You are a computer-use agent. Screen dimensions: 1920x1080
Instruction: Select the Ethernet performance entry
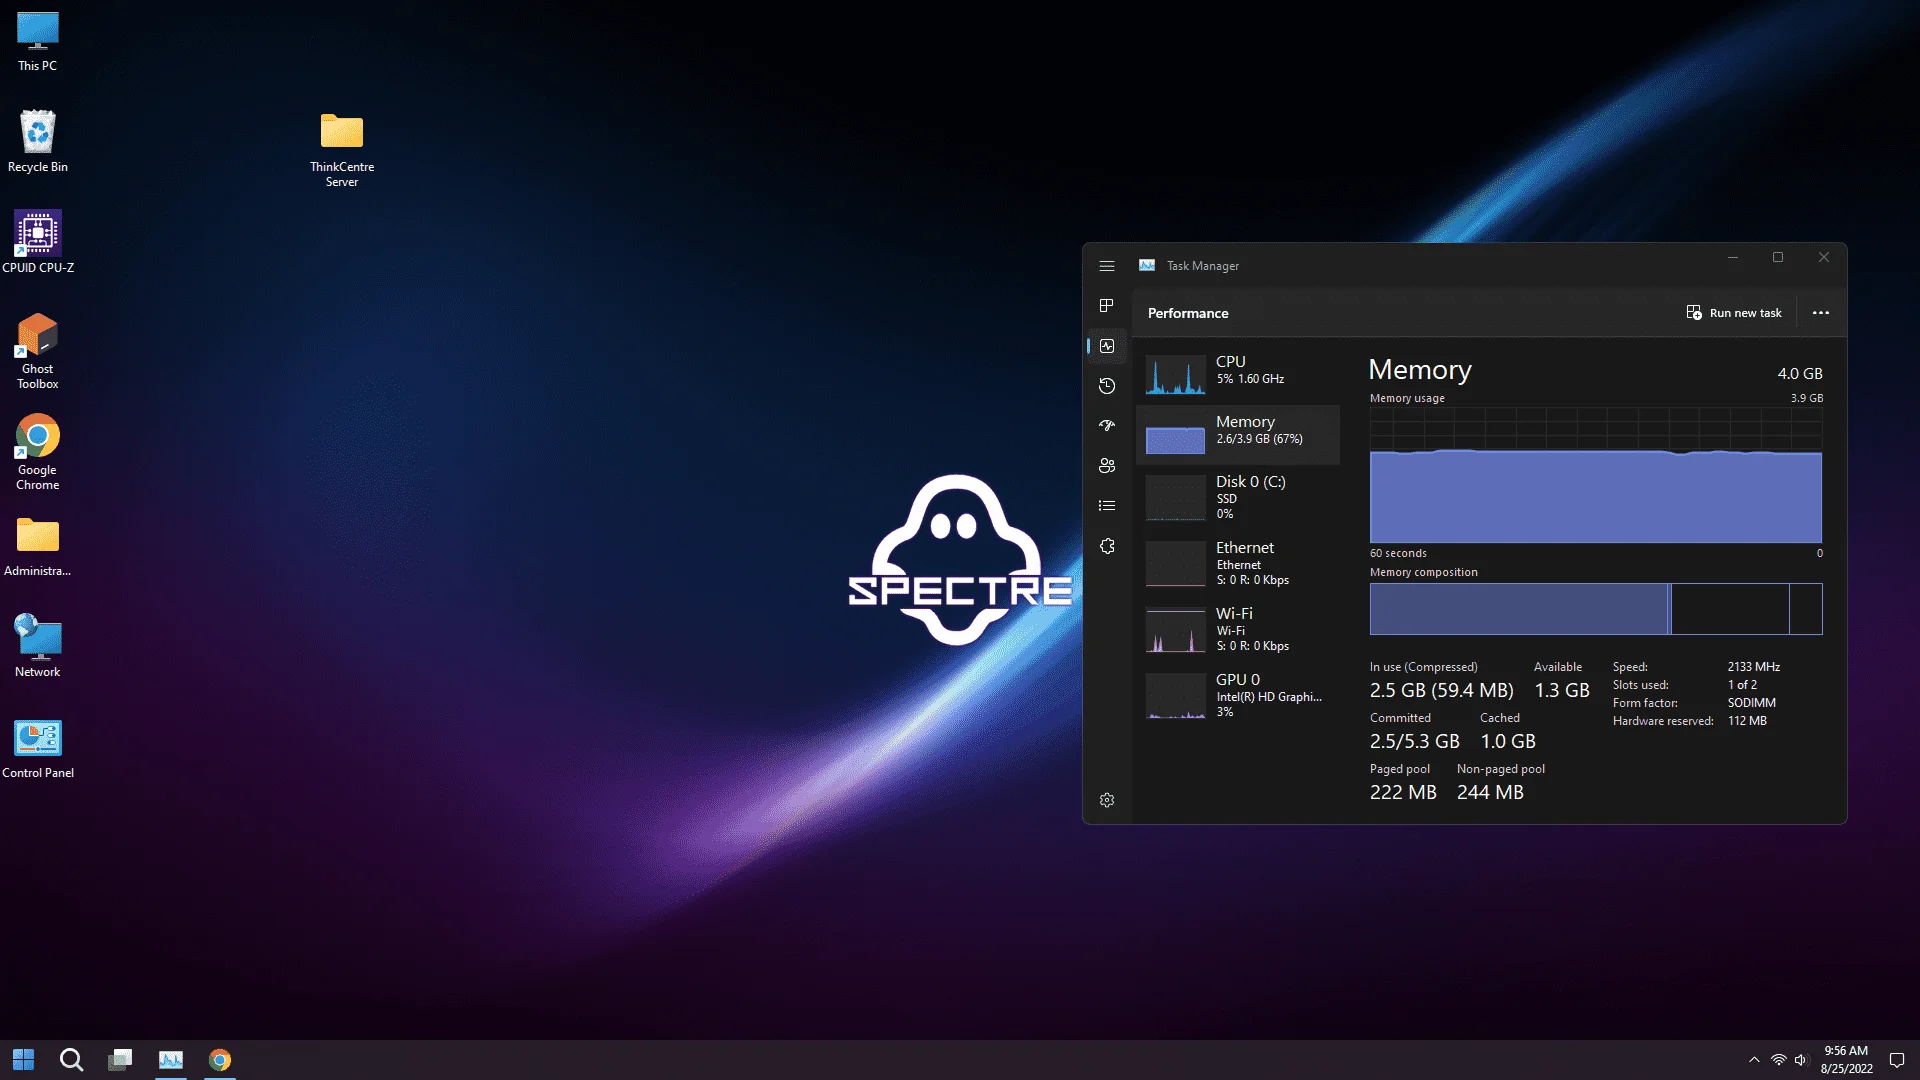[1238, 563]
